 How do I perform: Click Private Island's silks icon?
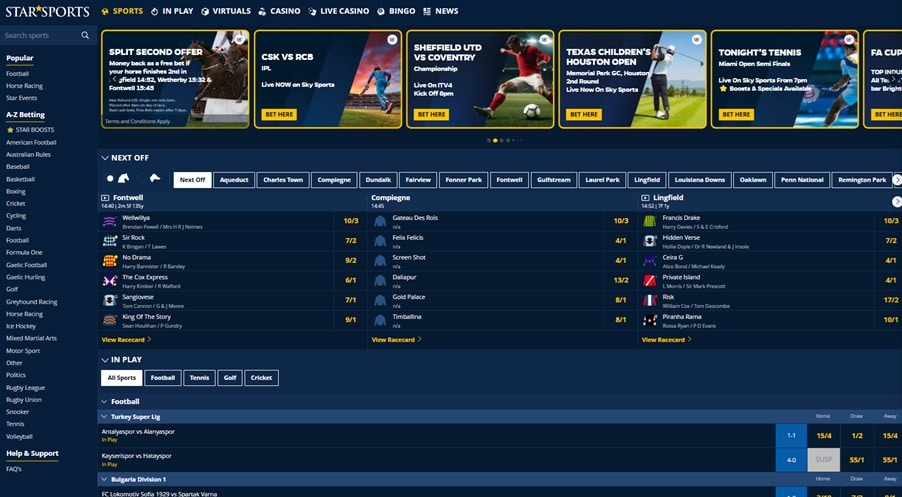(x=650, y=281)
